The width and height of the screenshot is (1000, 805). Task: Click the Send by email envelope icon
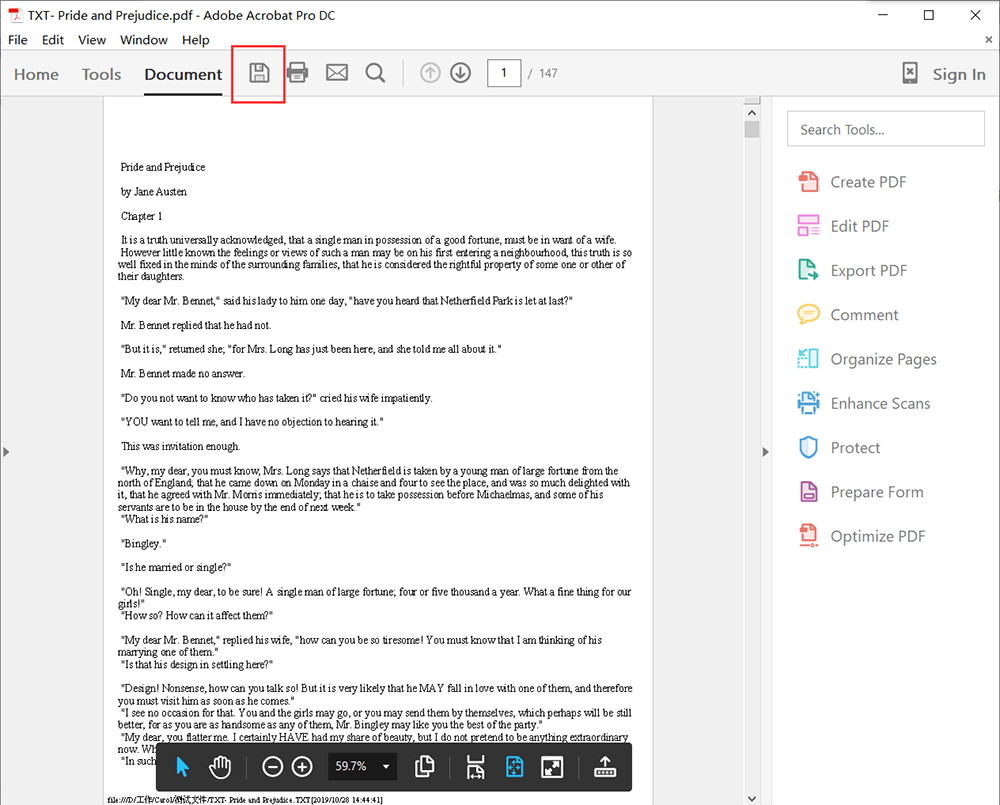pos(337,73)
